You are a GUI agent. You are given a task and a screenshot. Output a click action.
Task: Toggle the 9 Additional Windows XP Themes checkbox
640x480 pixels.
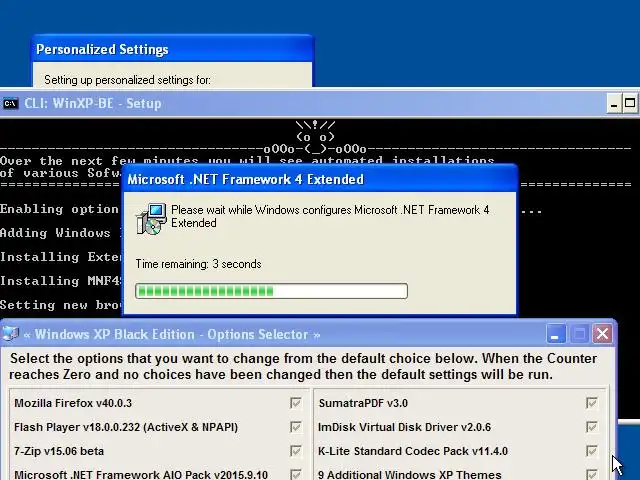(x=591, y=475)
